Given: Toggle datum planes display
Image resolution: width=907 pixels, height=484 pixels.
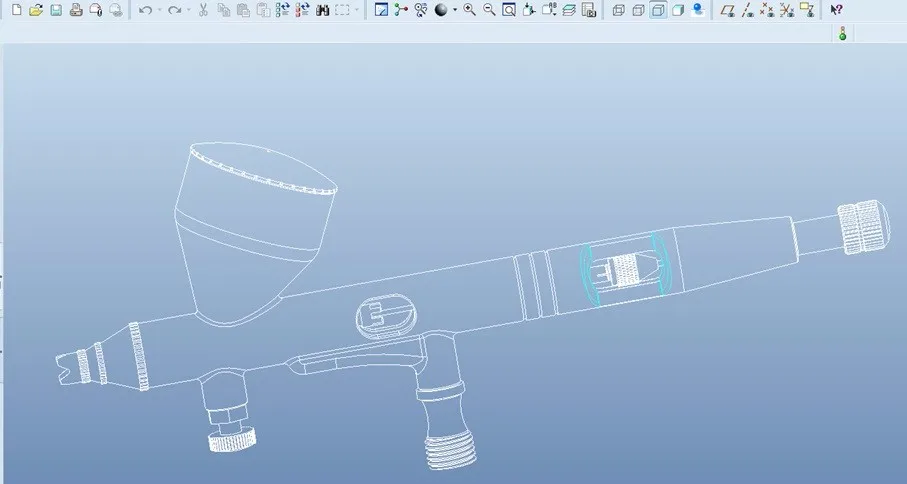Looking at the screenshot, I should [728, 9].
